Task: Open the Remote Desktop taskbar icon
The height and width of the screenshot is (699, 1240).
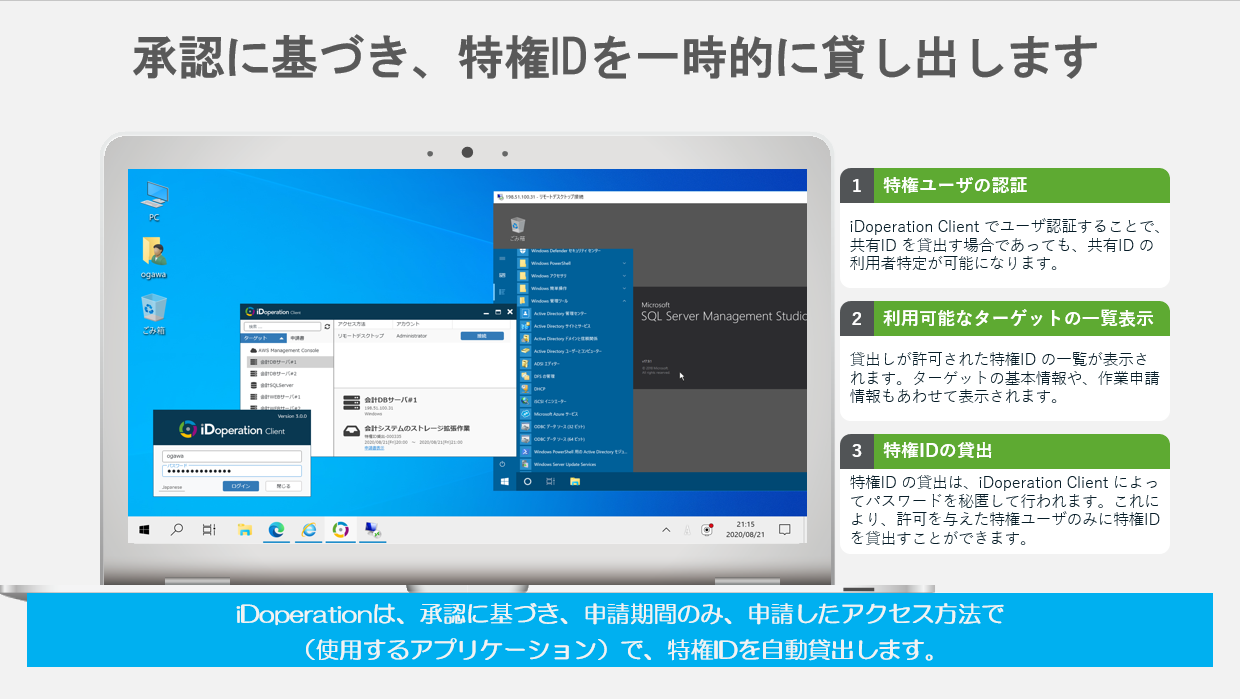Action: click(x=372, y=529)
